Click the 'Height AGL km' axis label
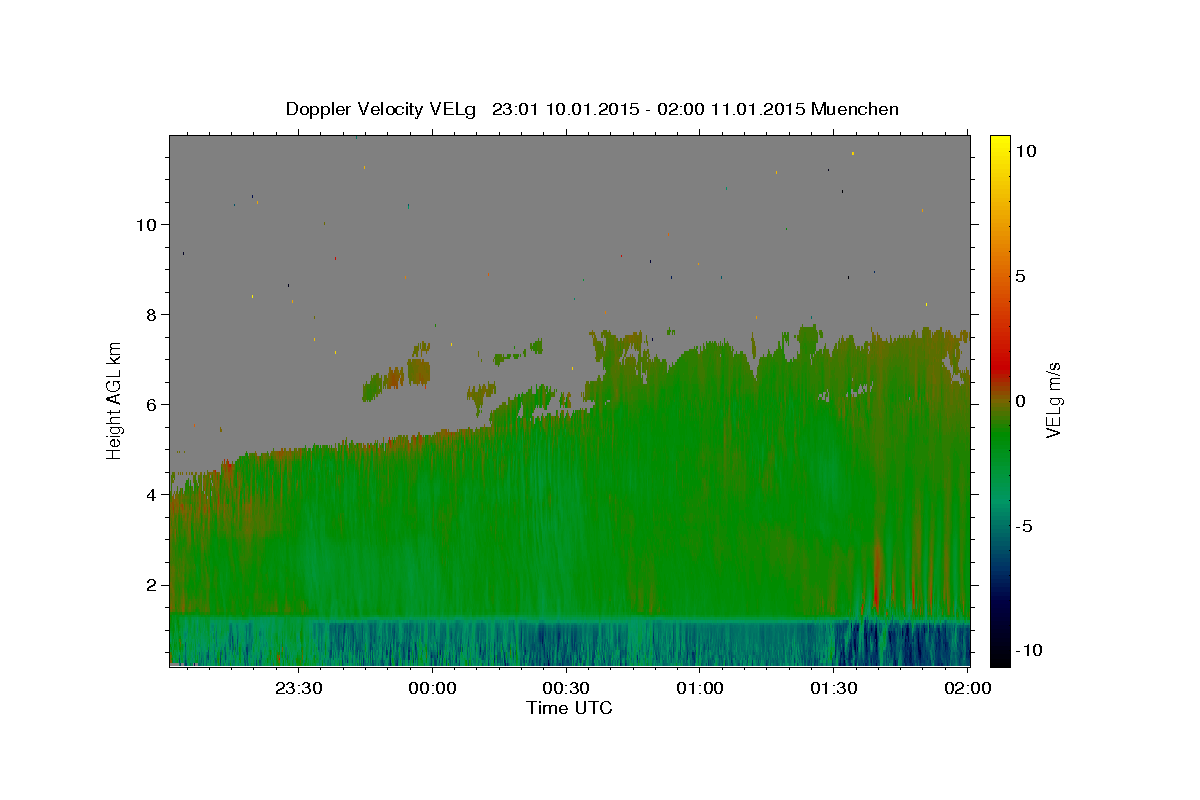The width and height of the screenshot is (1200, 800). (115, 401)
